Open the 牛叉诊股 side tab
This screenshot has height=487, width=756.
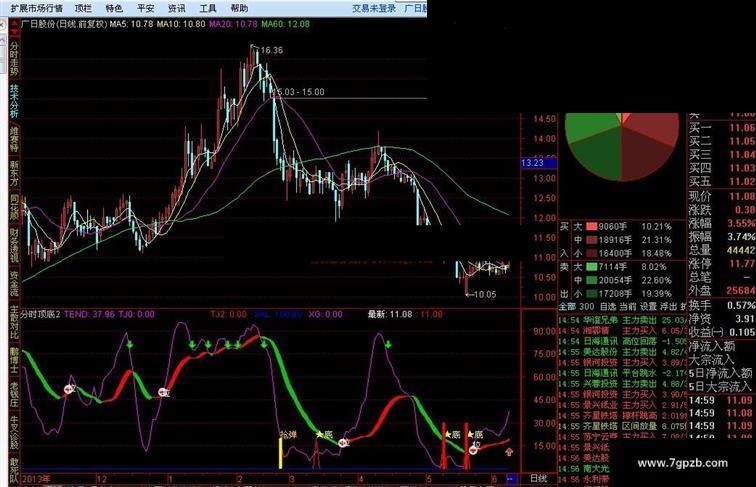(14, 432)
